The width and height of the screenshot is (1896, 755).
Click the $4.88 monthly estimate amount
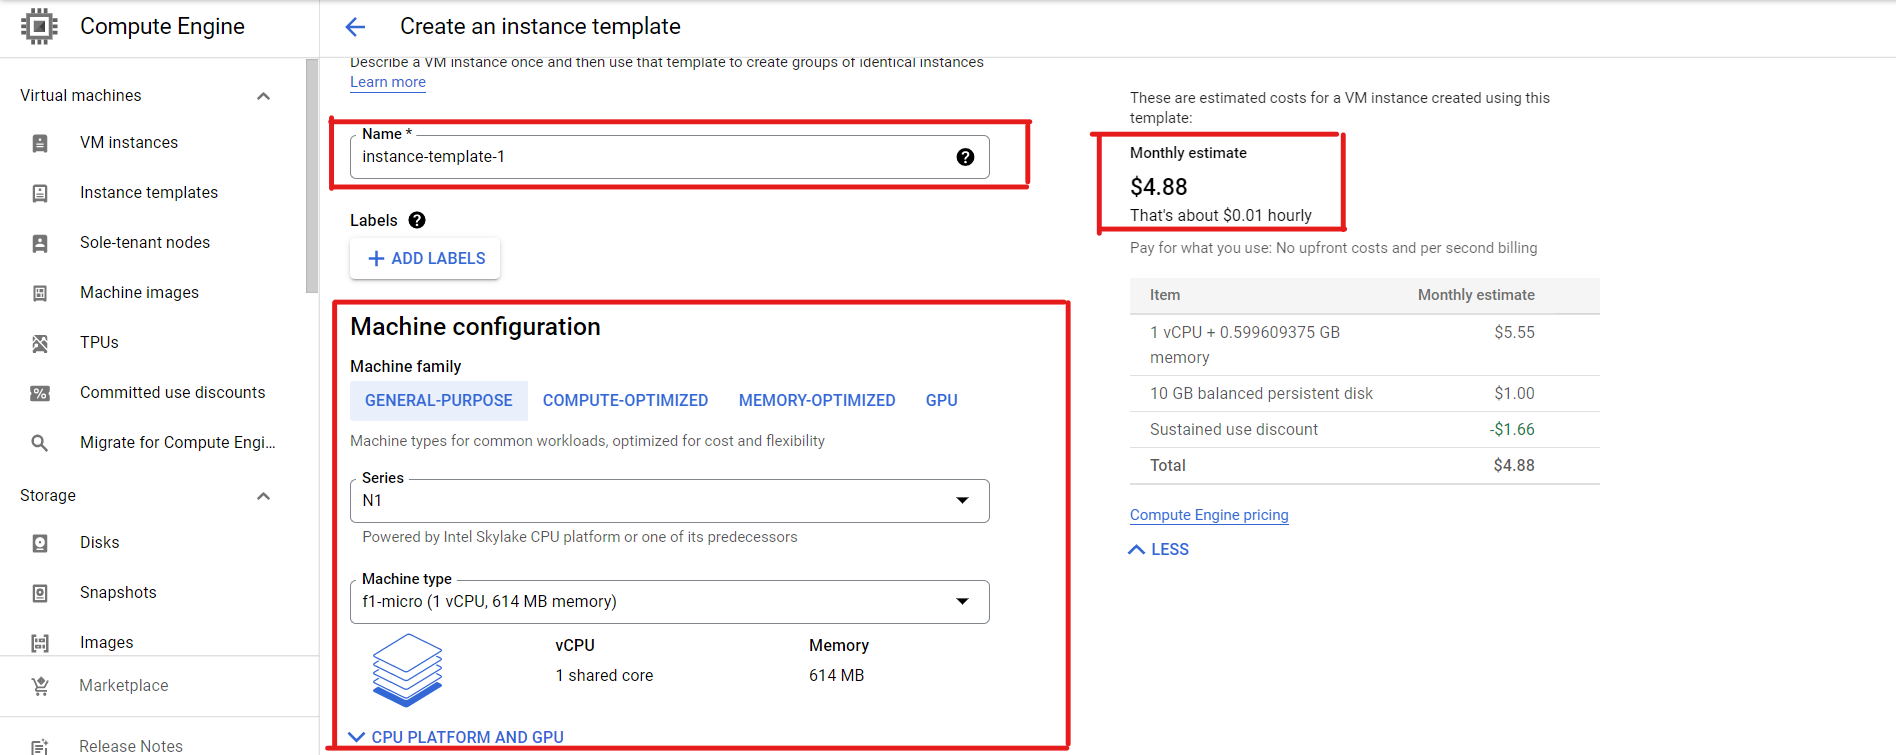coord(1159,187)
